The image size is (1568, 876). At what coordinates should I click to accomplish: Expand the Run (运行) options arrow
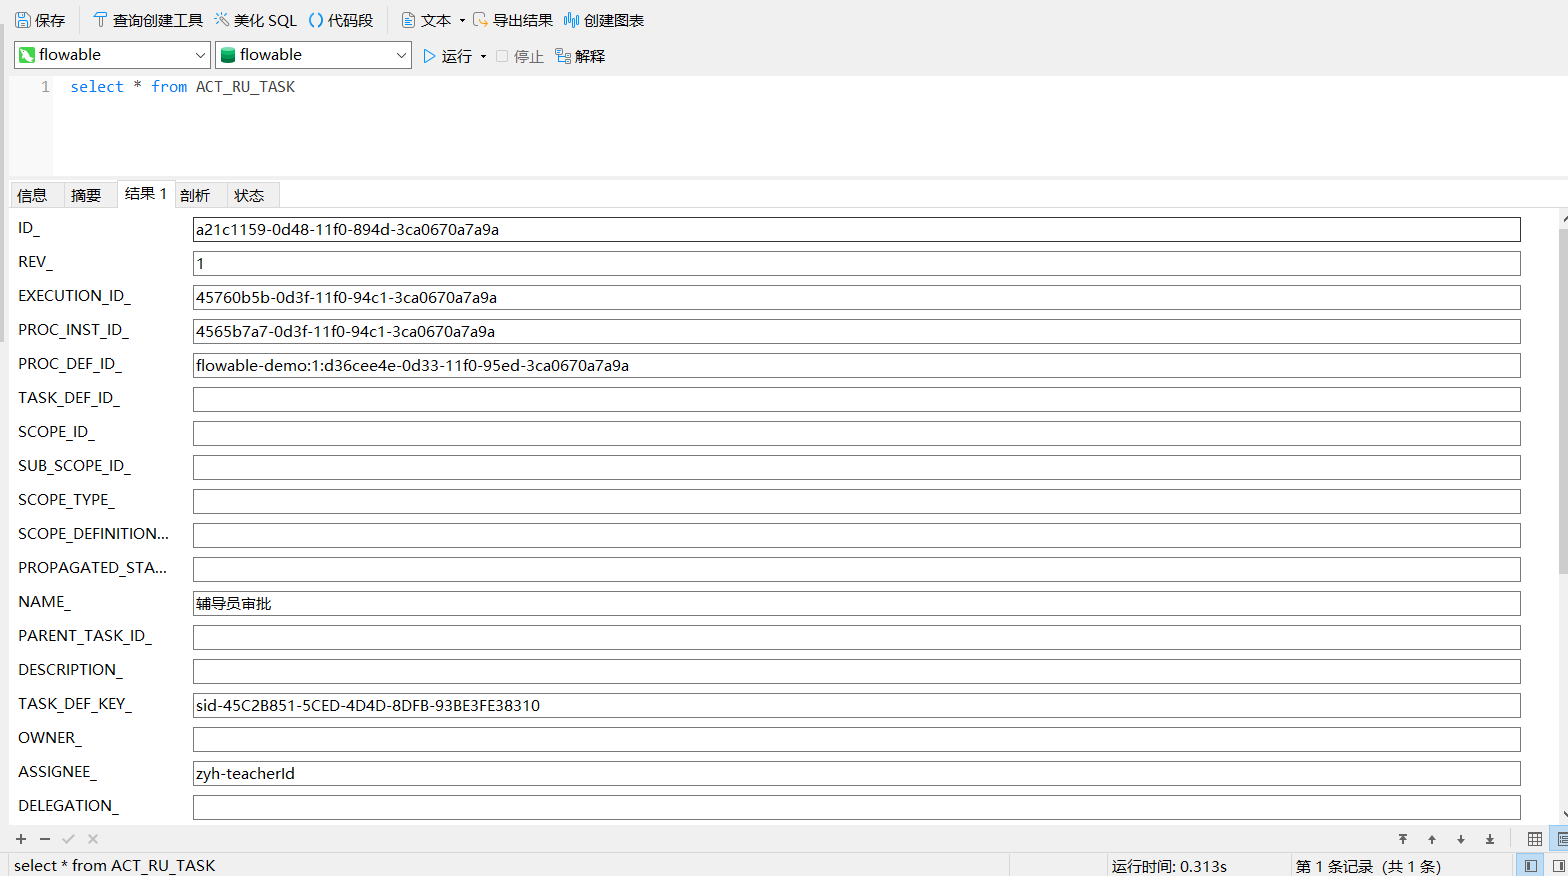(484, 56)
